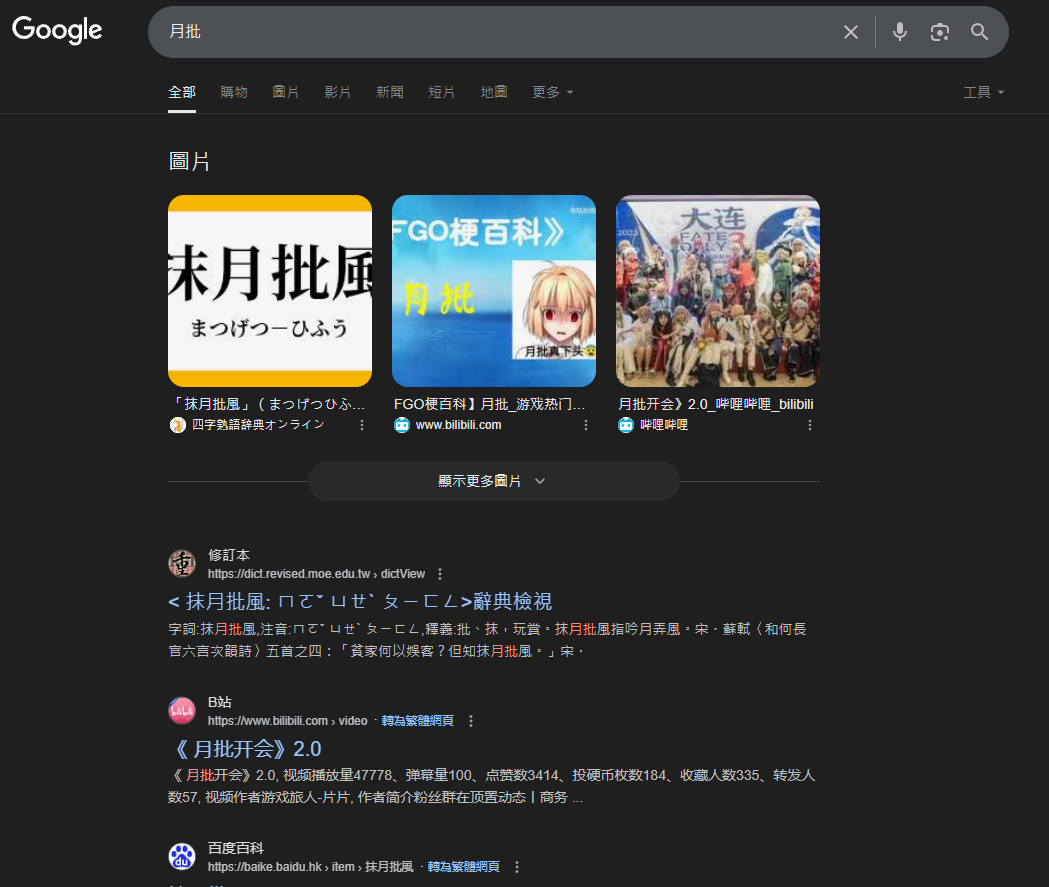Viewport: 1049px width, 887px height.
Task: Open the 工具 tools dropdown
Action: point(983,92)
